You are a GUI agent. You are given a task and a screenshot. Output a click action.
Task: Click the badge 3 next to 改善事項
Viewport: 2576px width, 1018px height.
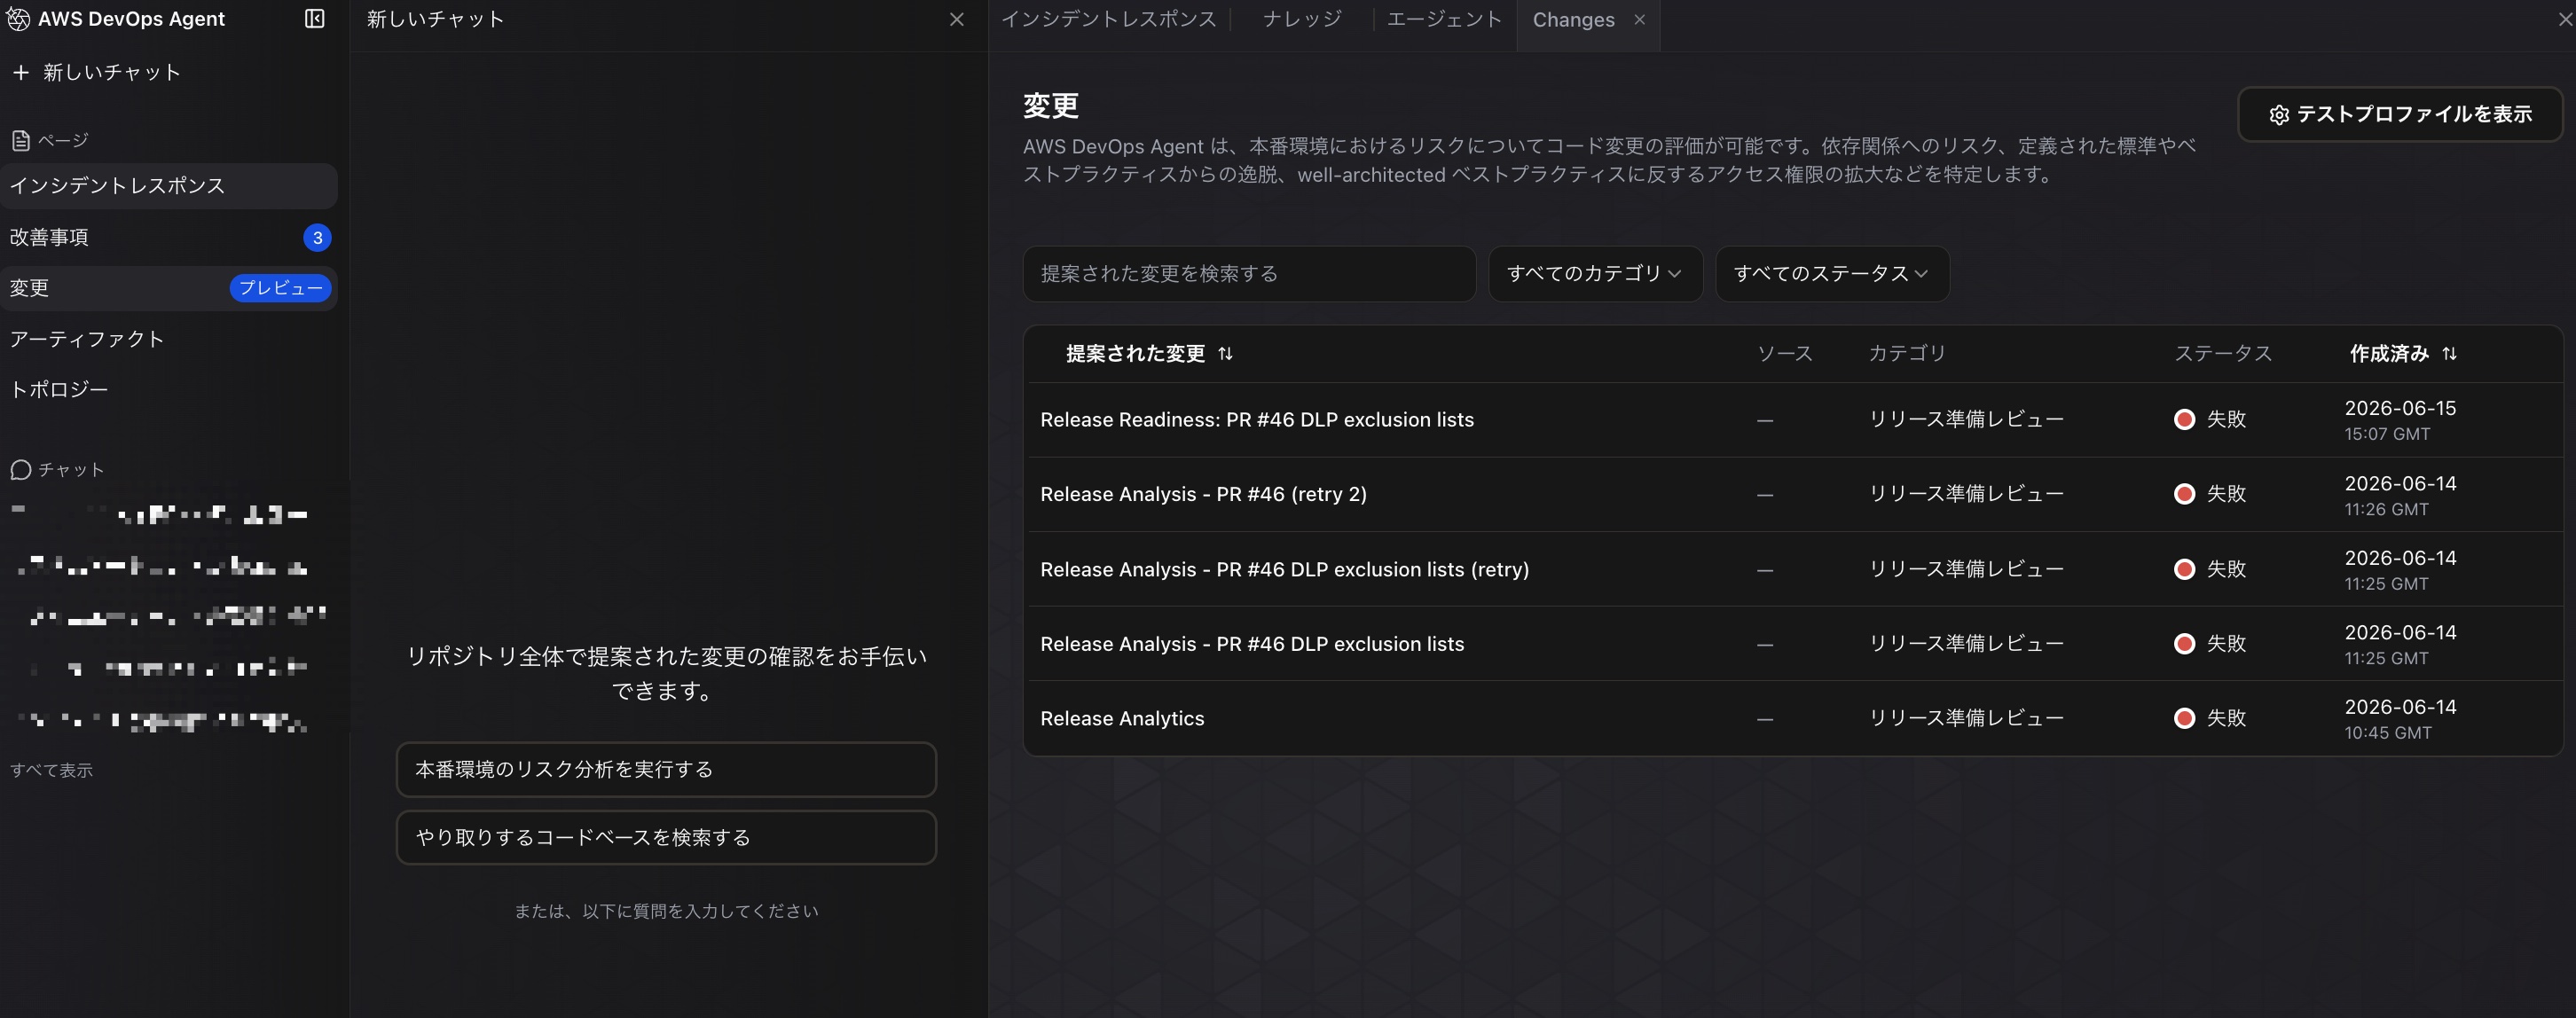[x=317, y=237]
